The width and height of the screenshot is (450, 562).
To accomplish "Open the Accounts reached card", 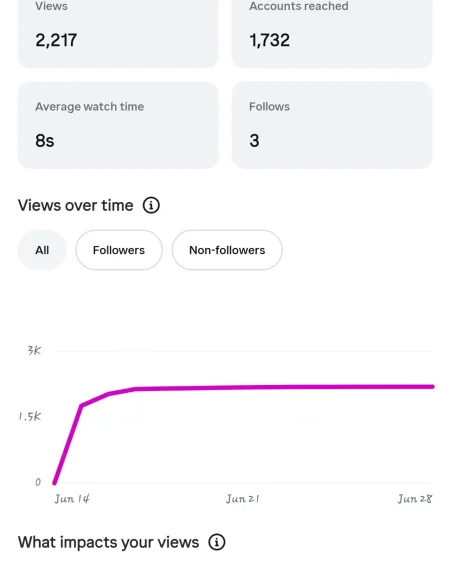I will pos(332,34).
